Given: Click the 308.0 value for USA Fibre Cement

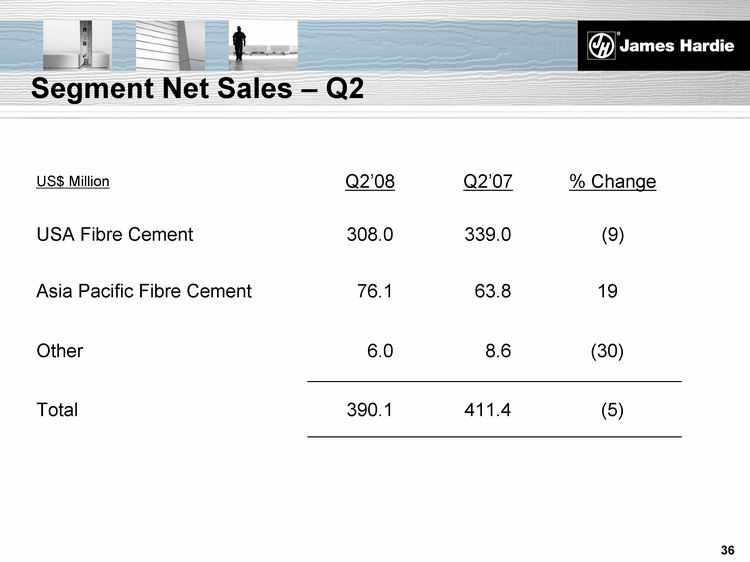Looking at the screenshot, I should 370,235.
